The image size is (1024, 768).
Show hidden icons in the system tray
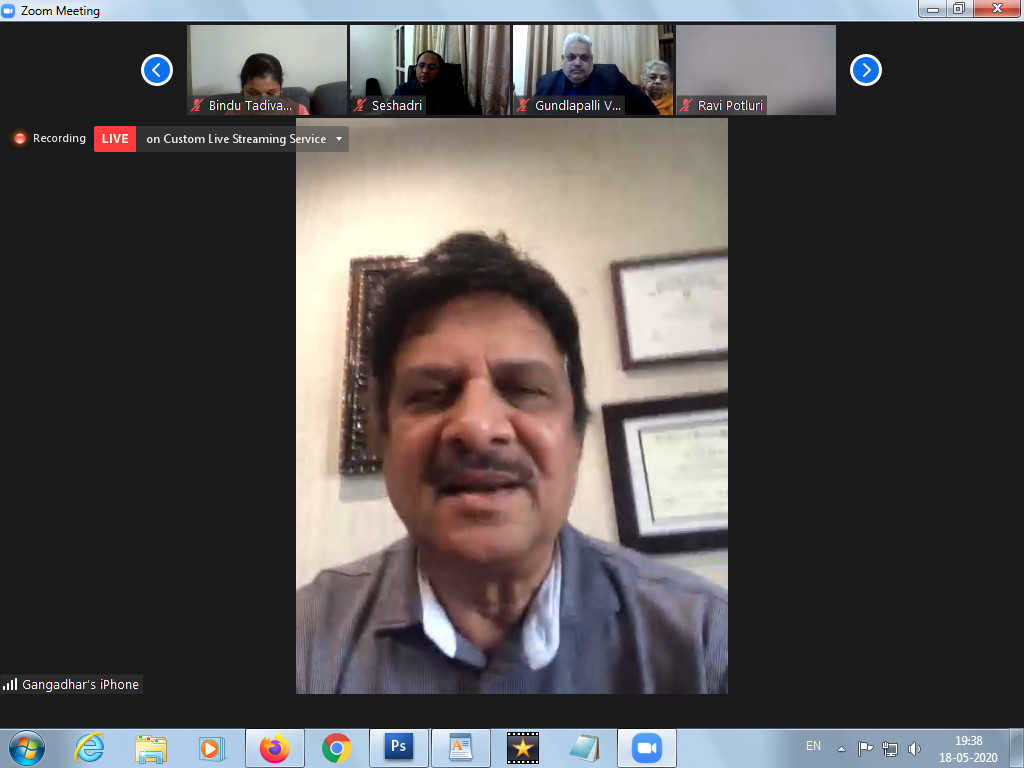click(842, 747)
